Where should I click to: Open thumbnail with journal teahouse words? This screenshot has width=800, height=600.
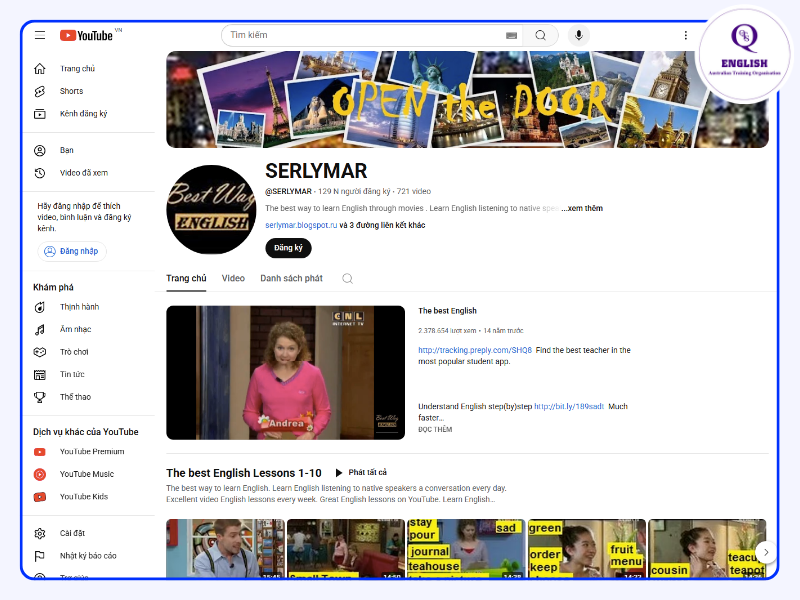pyautogui.click(x=467, y=548)
